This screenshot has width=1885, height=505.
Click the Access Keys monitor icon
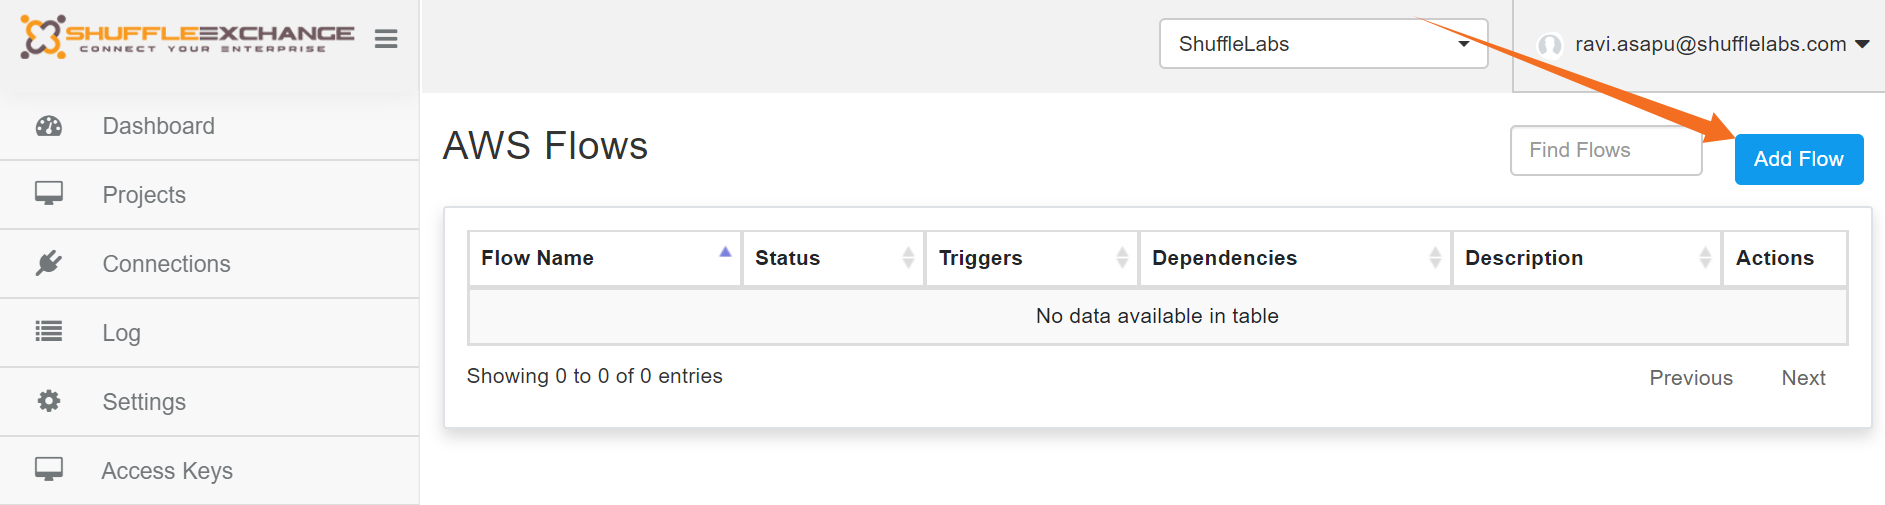(x=49, y=469)
